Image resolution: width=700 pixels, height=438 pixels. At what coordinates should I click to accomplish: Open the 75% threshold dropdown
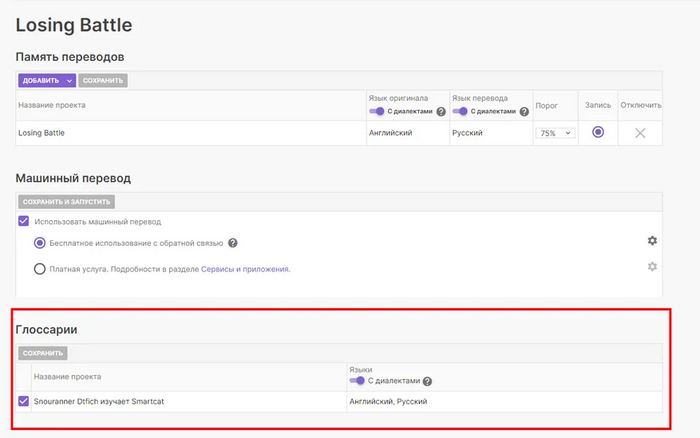point(556,133)
